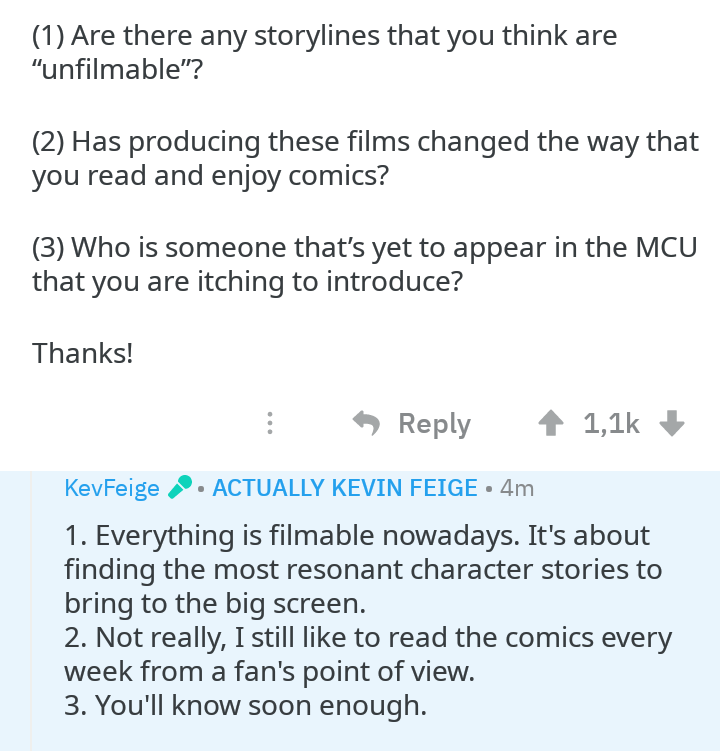This screenshot has width=720, height=751.
Task: Click the bullet dot before ACTUALLY KEVIN FEIGE
Action: 201,489
